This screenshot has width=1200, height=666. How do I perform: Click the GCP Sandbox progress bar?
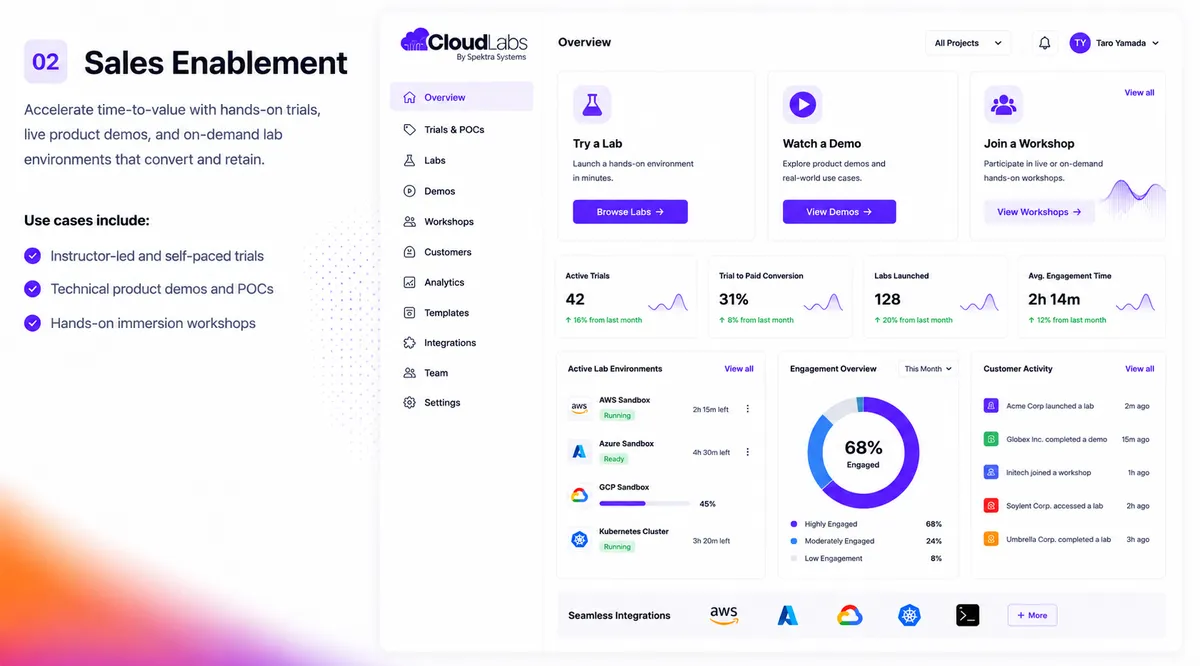point(644,504)
